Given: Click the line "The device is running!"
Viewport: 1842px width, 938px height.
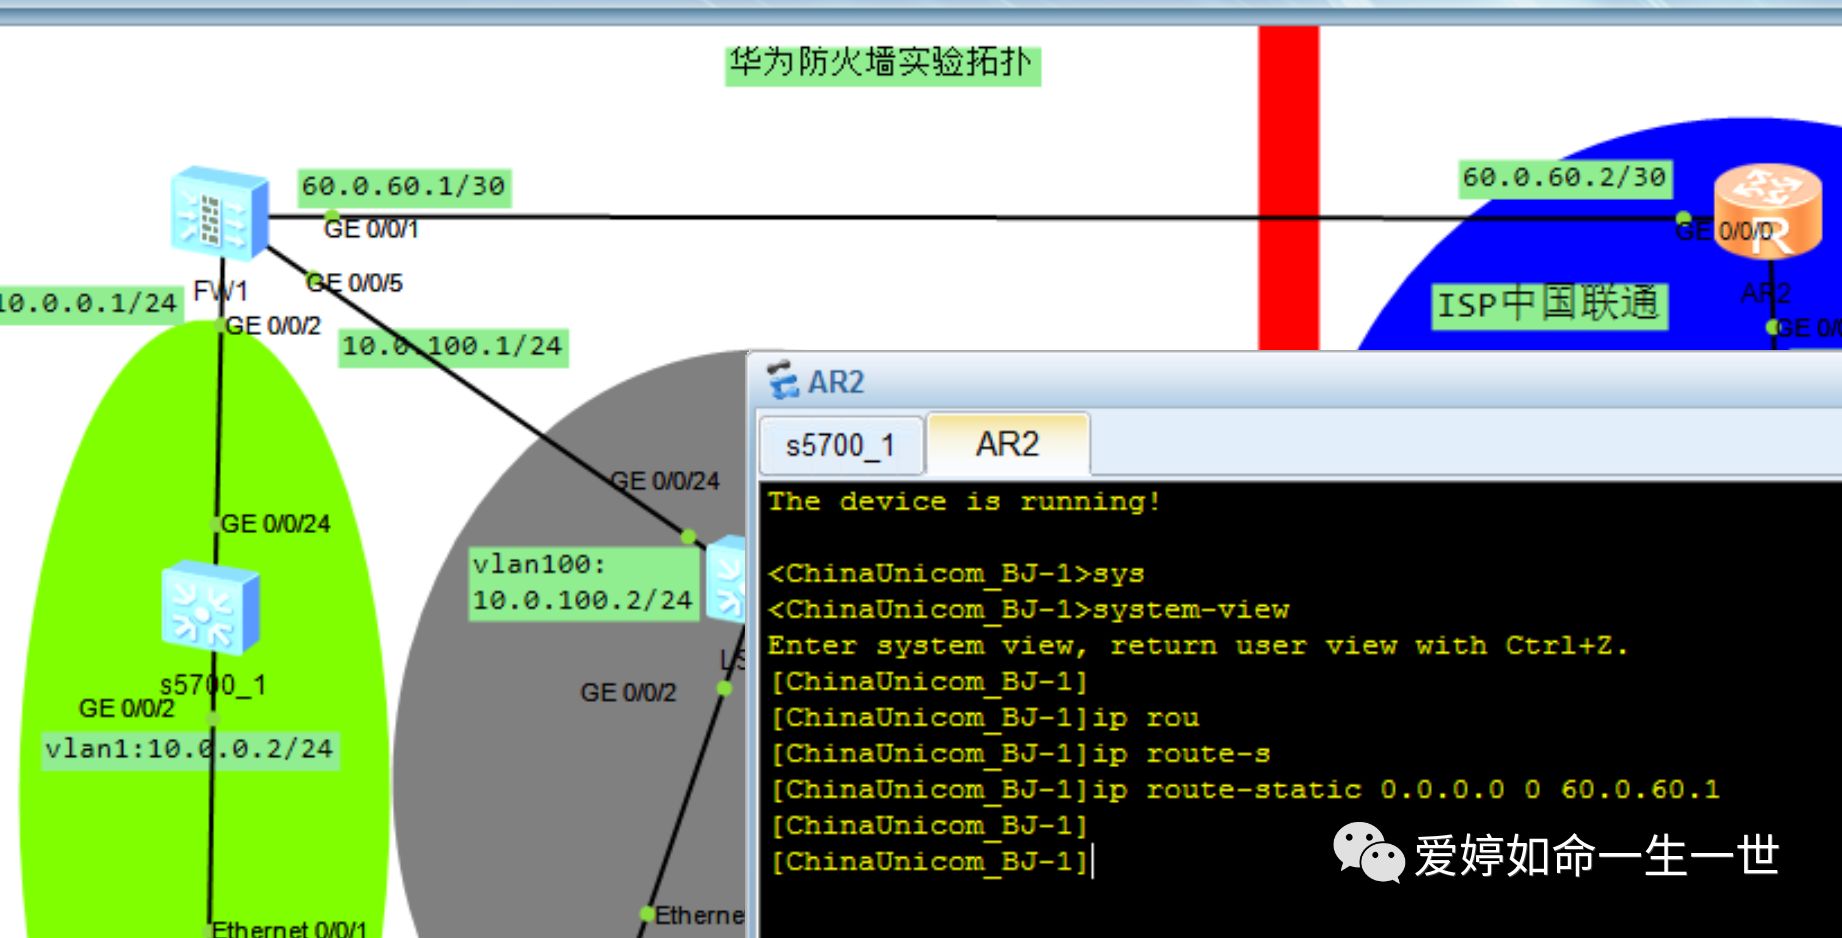Looking at the screenshot, I should pos(964,501).
